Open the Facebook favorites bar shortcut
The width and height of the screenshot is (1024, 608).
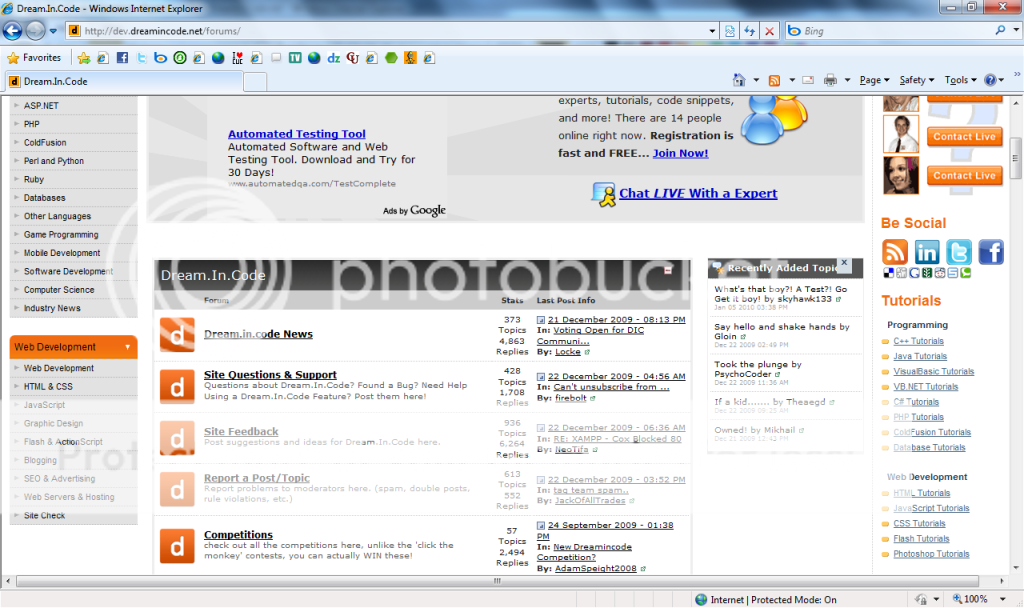click(x=122, y=57)
